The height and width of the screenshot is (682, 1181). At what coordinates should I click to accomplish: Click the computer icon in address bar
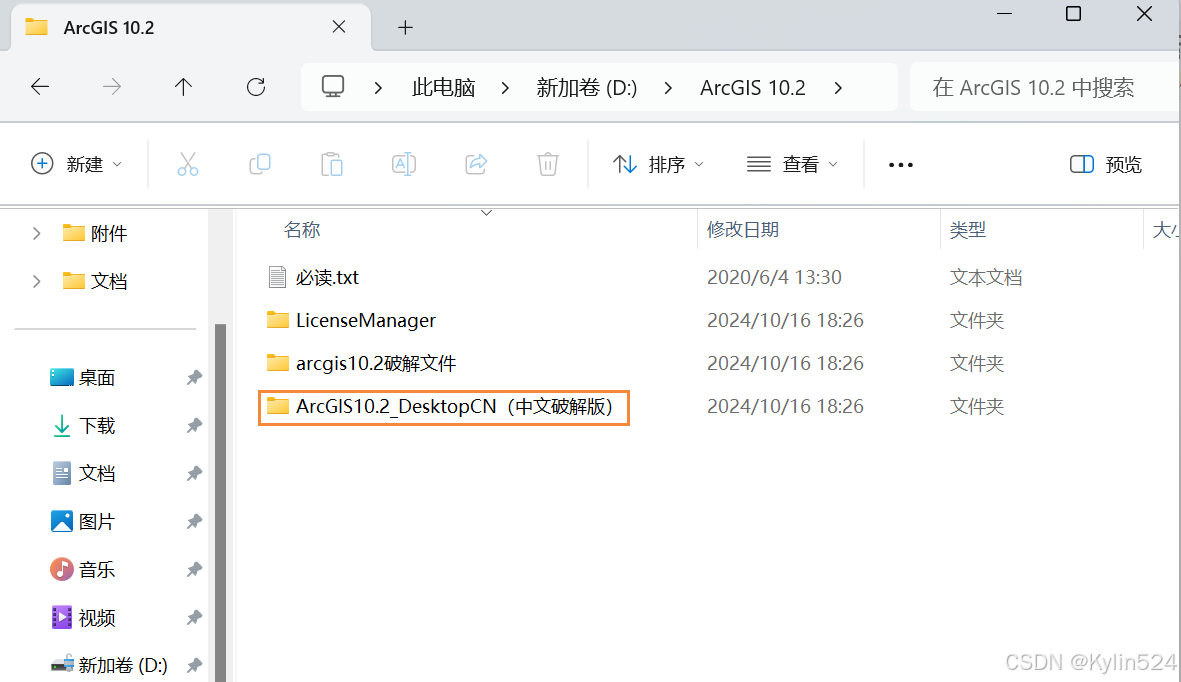pyautogui.click(x=333, y=87)
